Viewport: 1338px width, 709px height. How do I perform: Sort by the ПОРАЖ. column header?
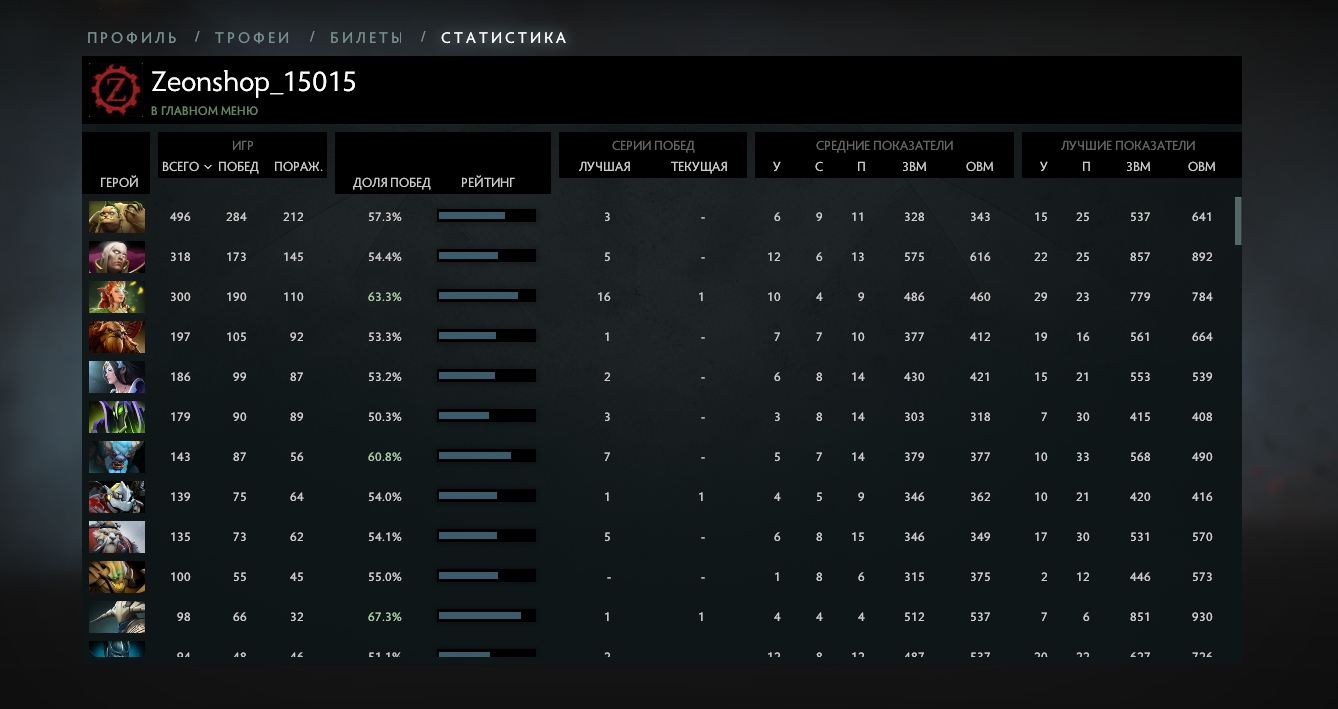pyautogui.click(x=298, y=167)
